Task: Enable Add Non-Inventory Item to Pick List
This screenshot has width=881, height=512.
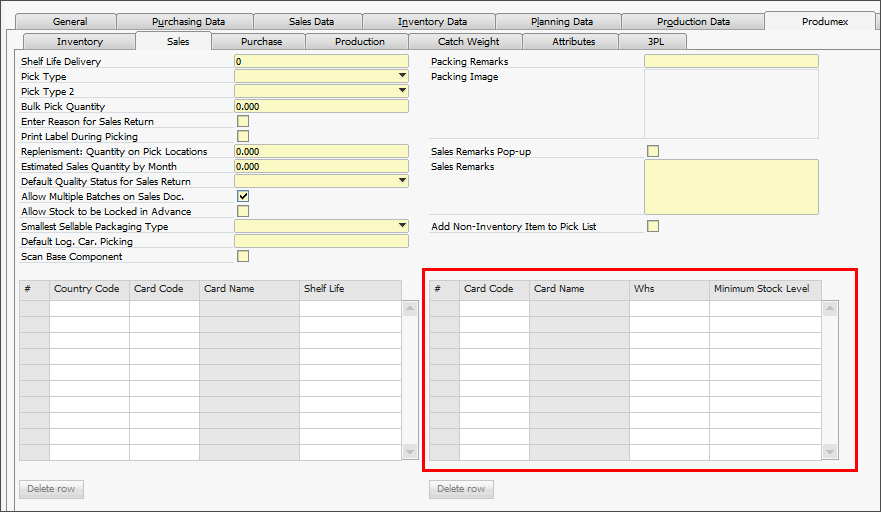Action: 653,226
